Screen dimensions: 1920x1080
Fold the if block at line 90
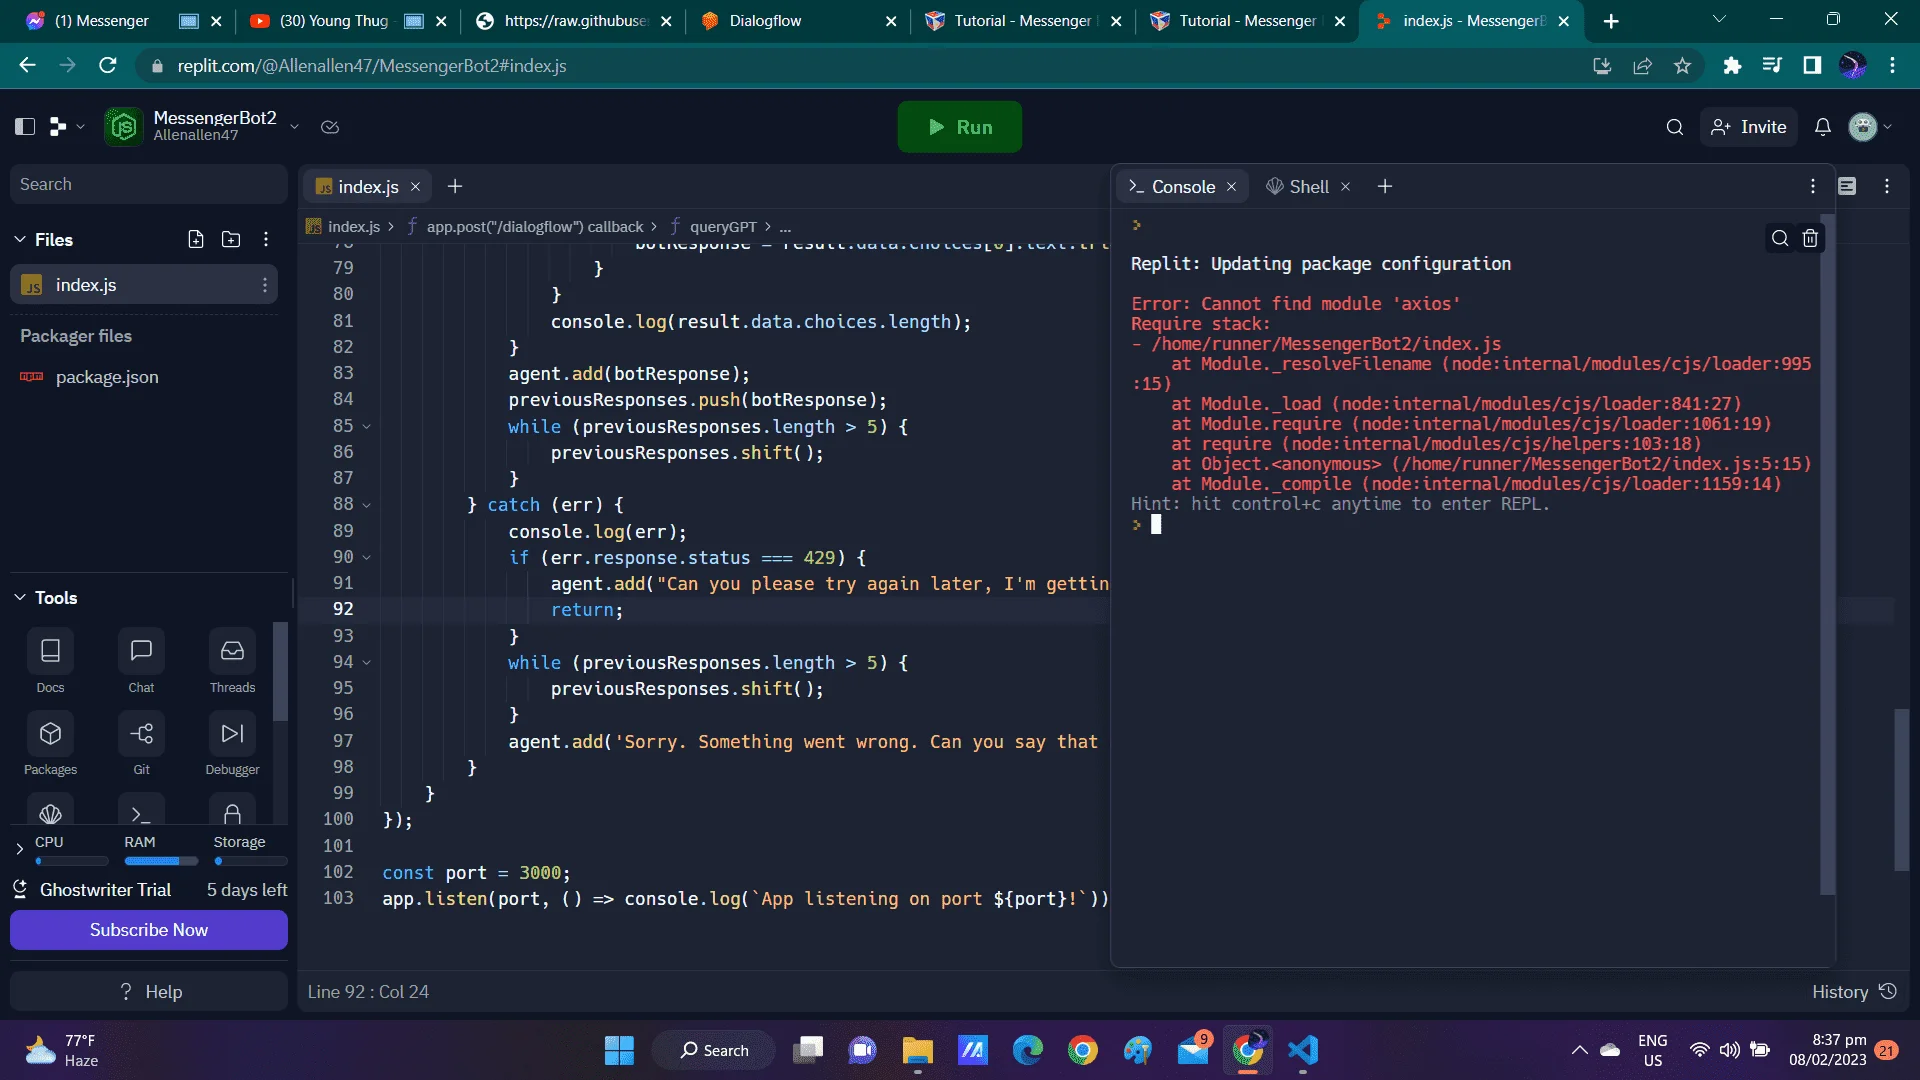coord(367,558)
